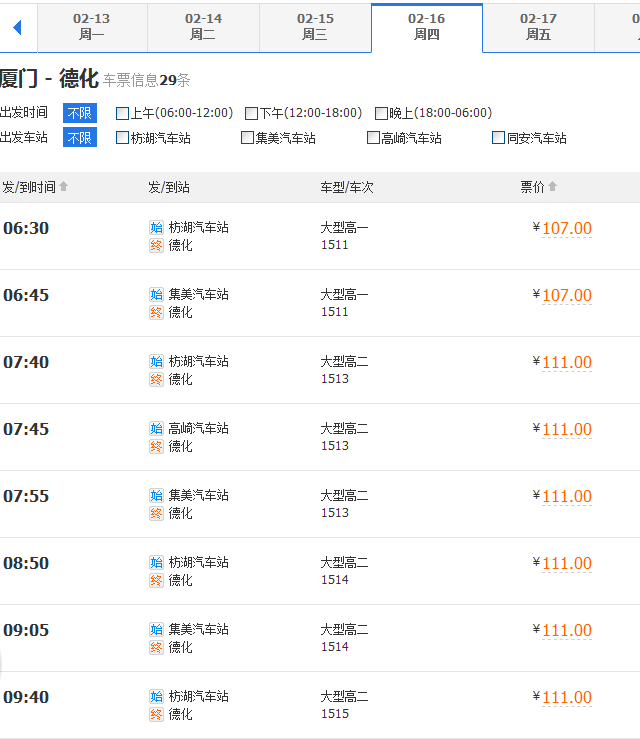The width and height of the screenshot is (640, 739).
Task: Select the 07:55 departure time
Action: (x=26, y=496)
